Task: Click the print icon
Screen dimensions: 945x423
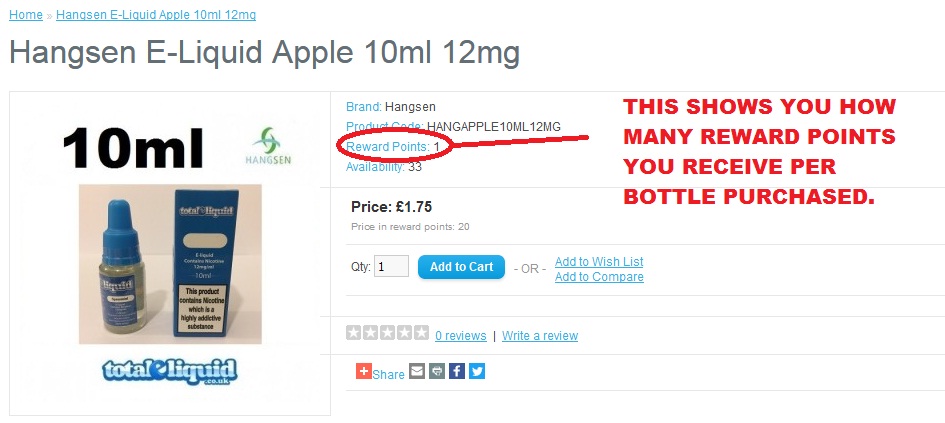Action: click(x=437, y=371)
